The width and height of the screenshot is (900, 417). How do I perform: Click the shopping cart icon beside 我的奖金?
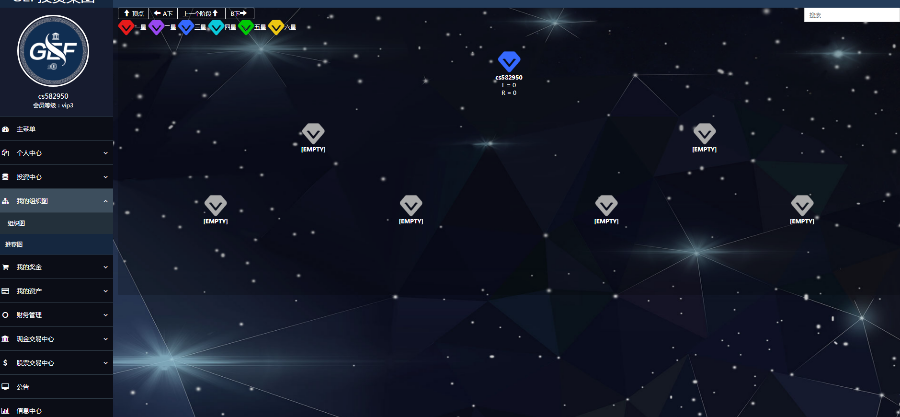click(x=5, y=267)
